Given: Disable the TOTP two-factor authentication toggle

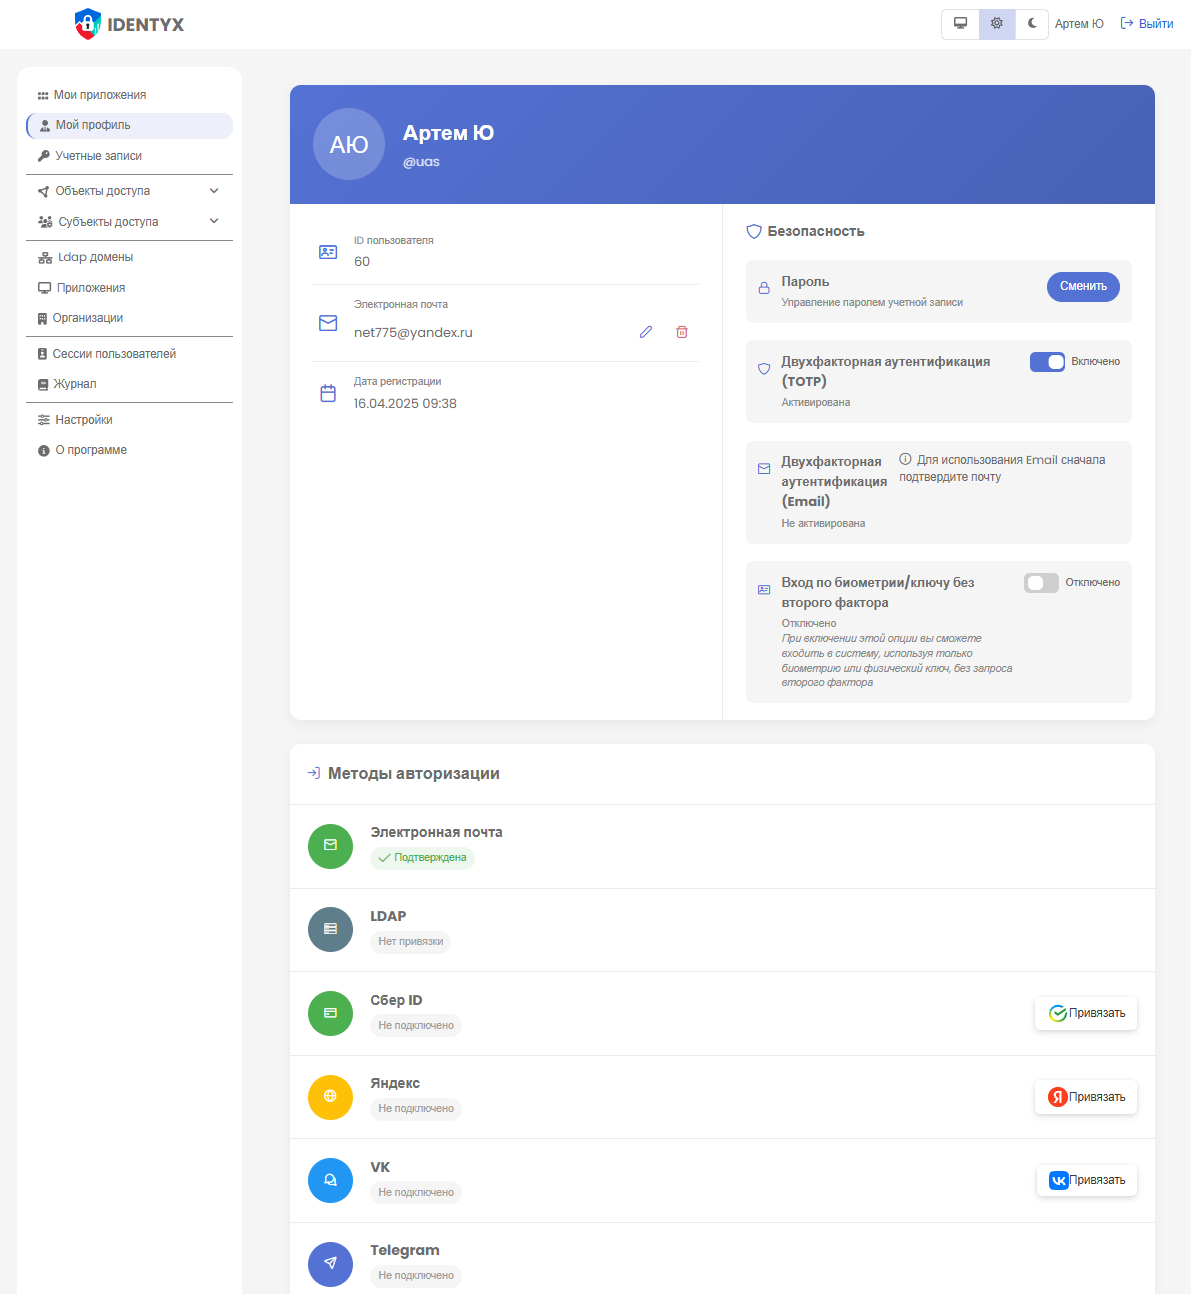Looking at the screenshot, I should click(x=1047, y=361).
